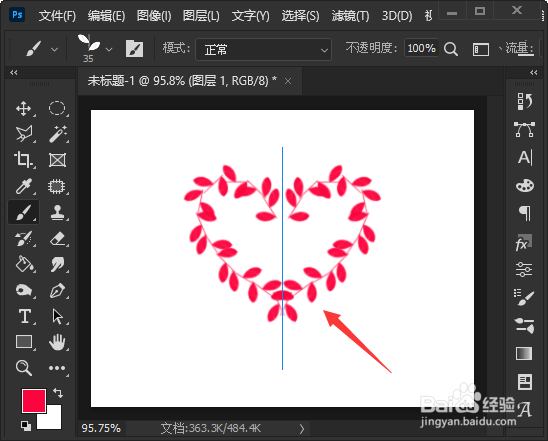This screenshot has width=548, height=441.
Task: Select the Crop tool
Action: pyautogui.click(x=23, y=160)
